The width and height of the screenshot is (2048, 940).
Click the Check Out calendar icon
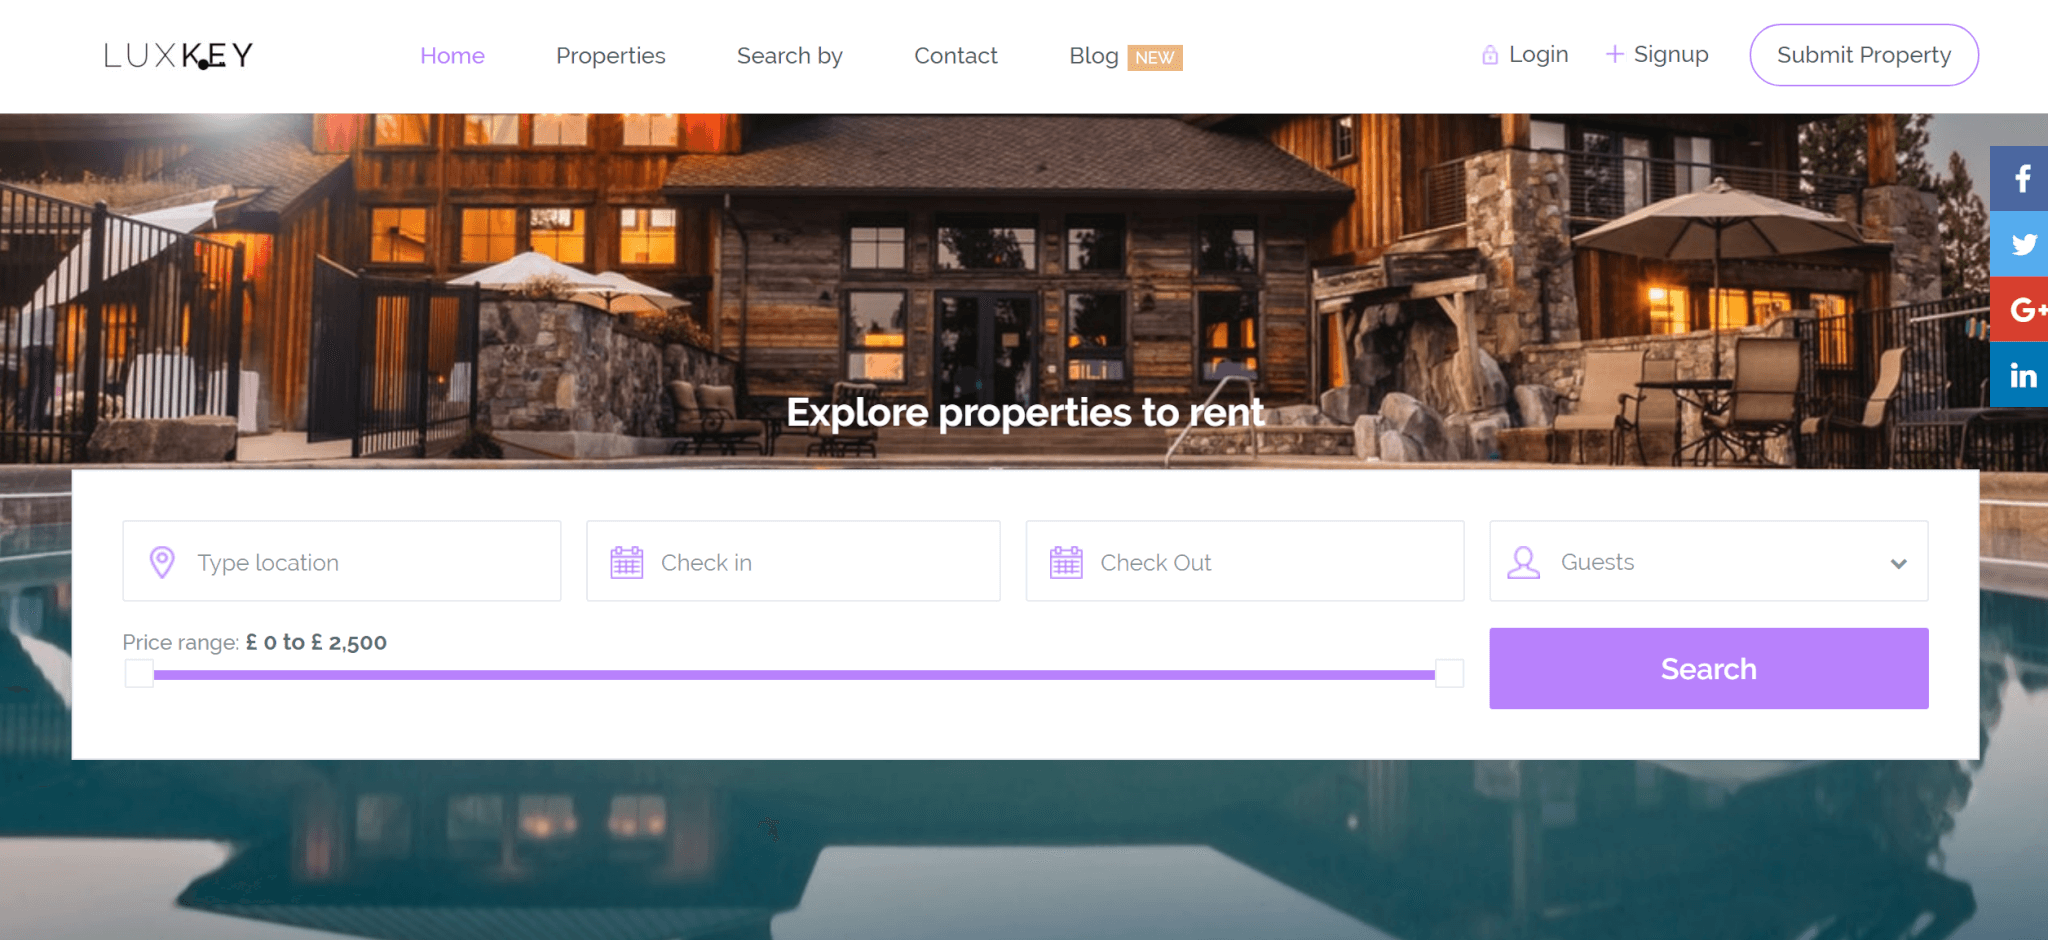[1066, 562]
